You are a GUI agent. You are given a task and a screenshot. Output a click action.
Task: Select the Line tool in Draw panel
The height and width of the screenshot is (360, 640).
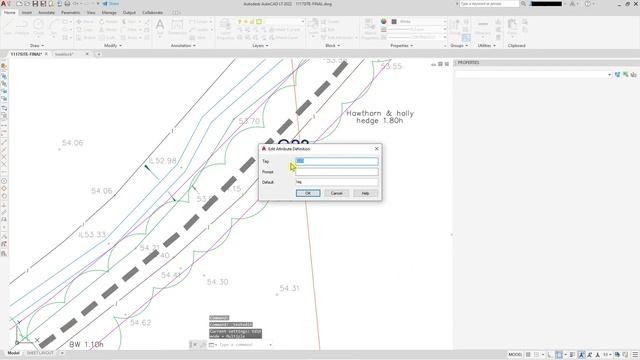click(x=8, y=27)
